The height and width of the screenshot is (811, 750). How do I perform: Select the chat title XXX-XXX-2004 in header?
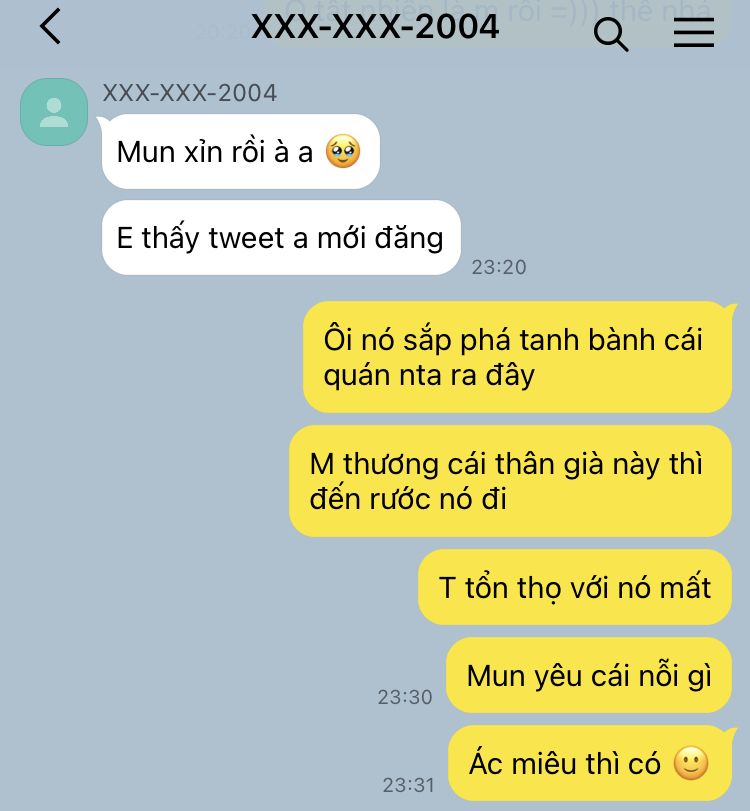click(x=375, y=26)
